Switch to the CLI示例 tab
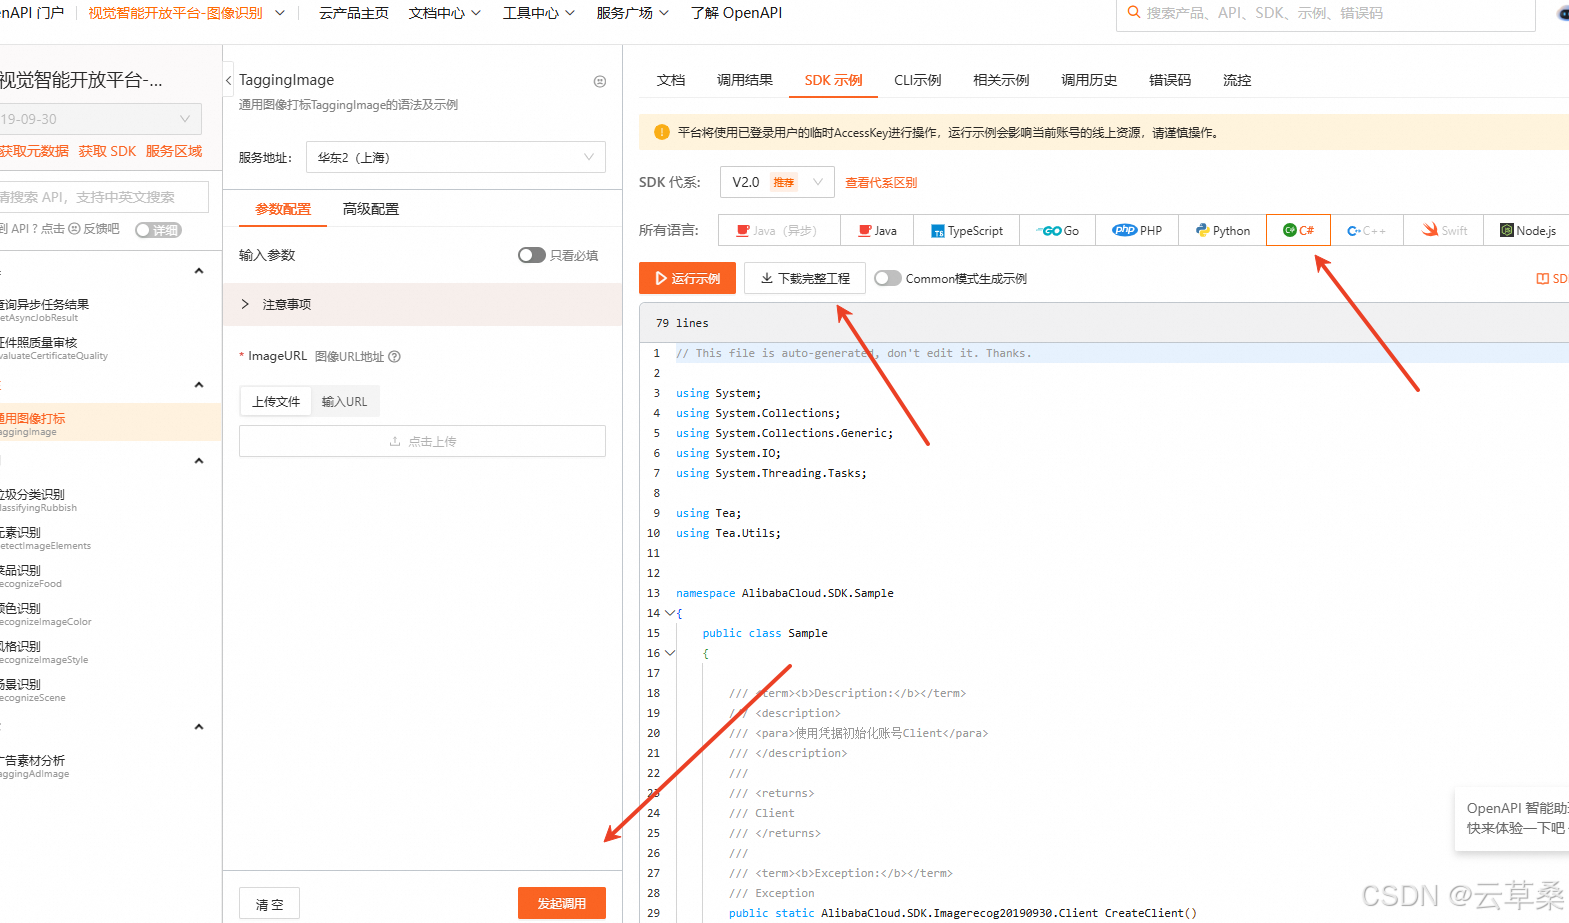 [918, 80]
